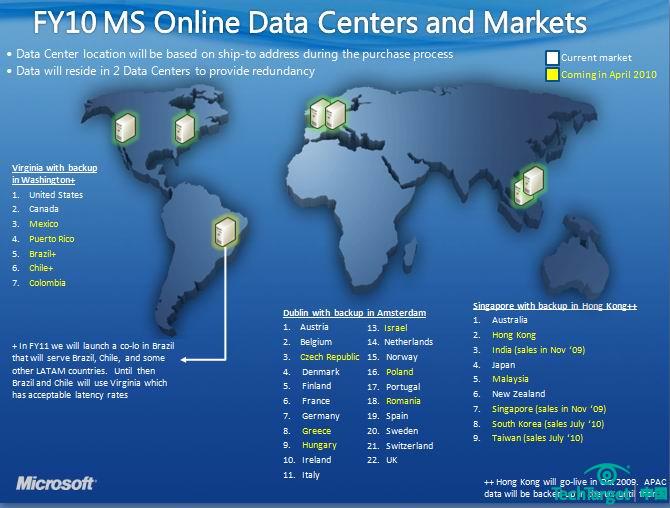
Task: Click the 'Portugal' list entry
Action: click(x=403, y=387)
